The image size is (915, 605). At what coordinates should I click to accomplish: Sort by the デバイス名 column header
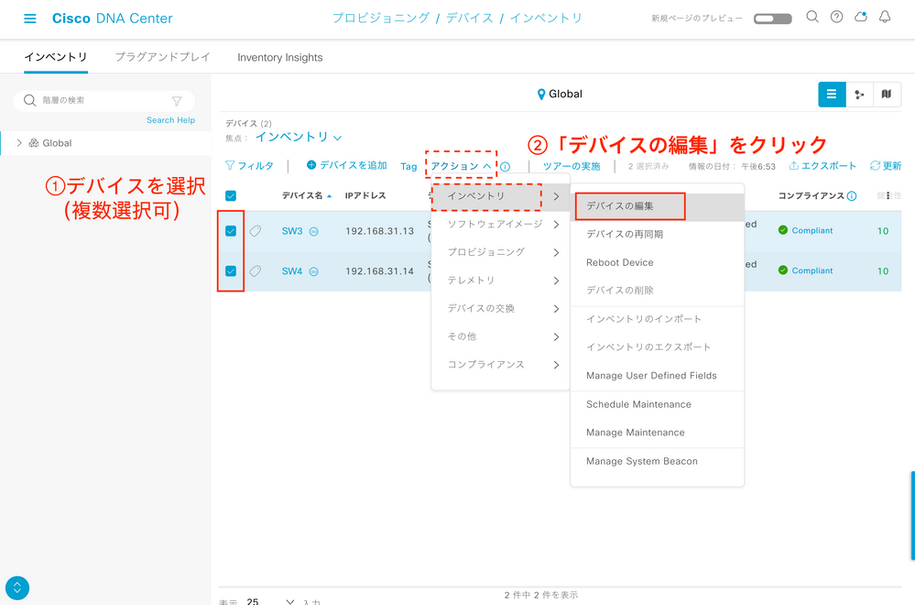tap(306, 196)
